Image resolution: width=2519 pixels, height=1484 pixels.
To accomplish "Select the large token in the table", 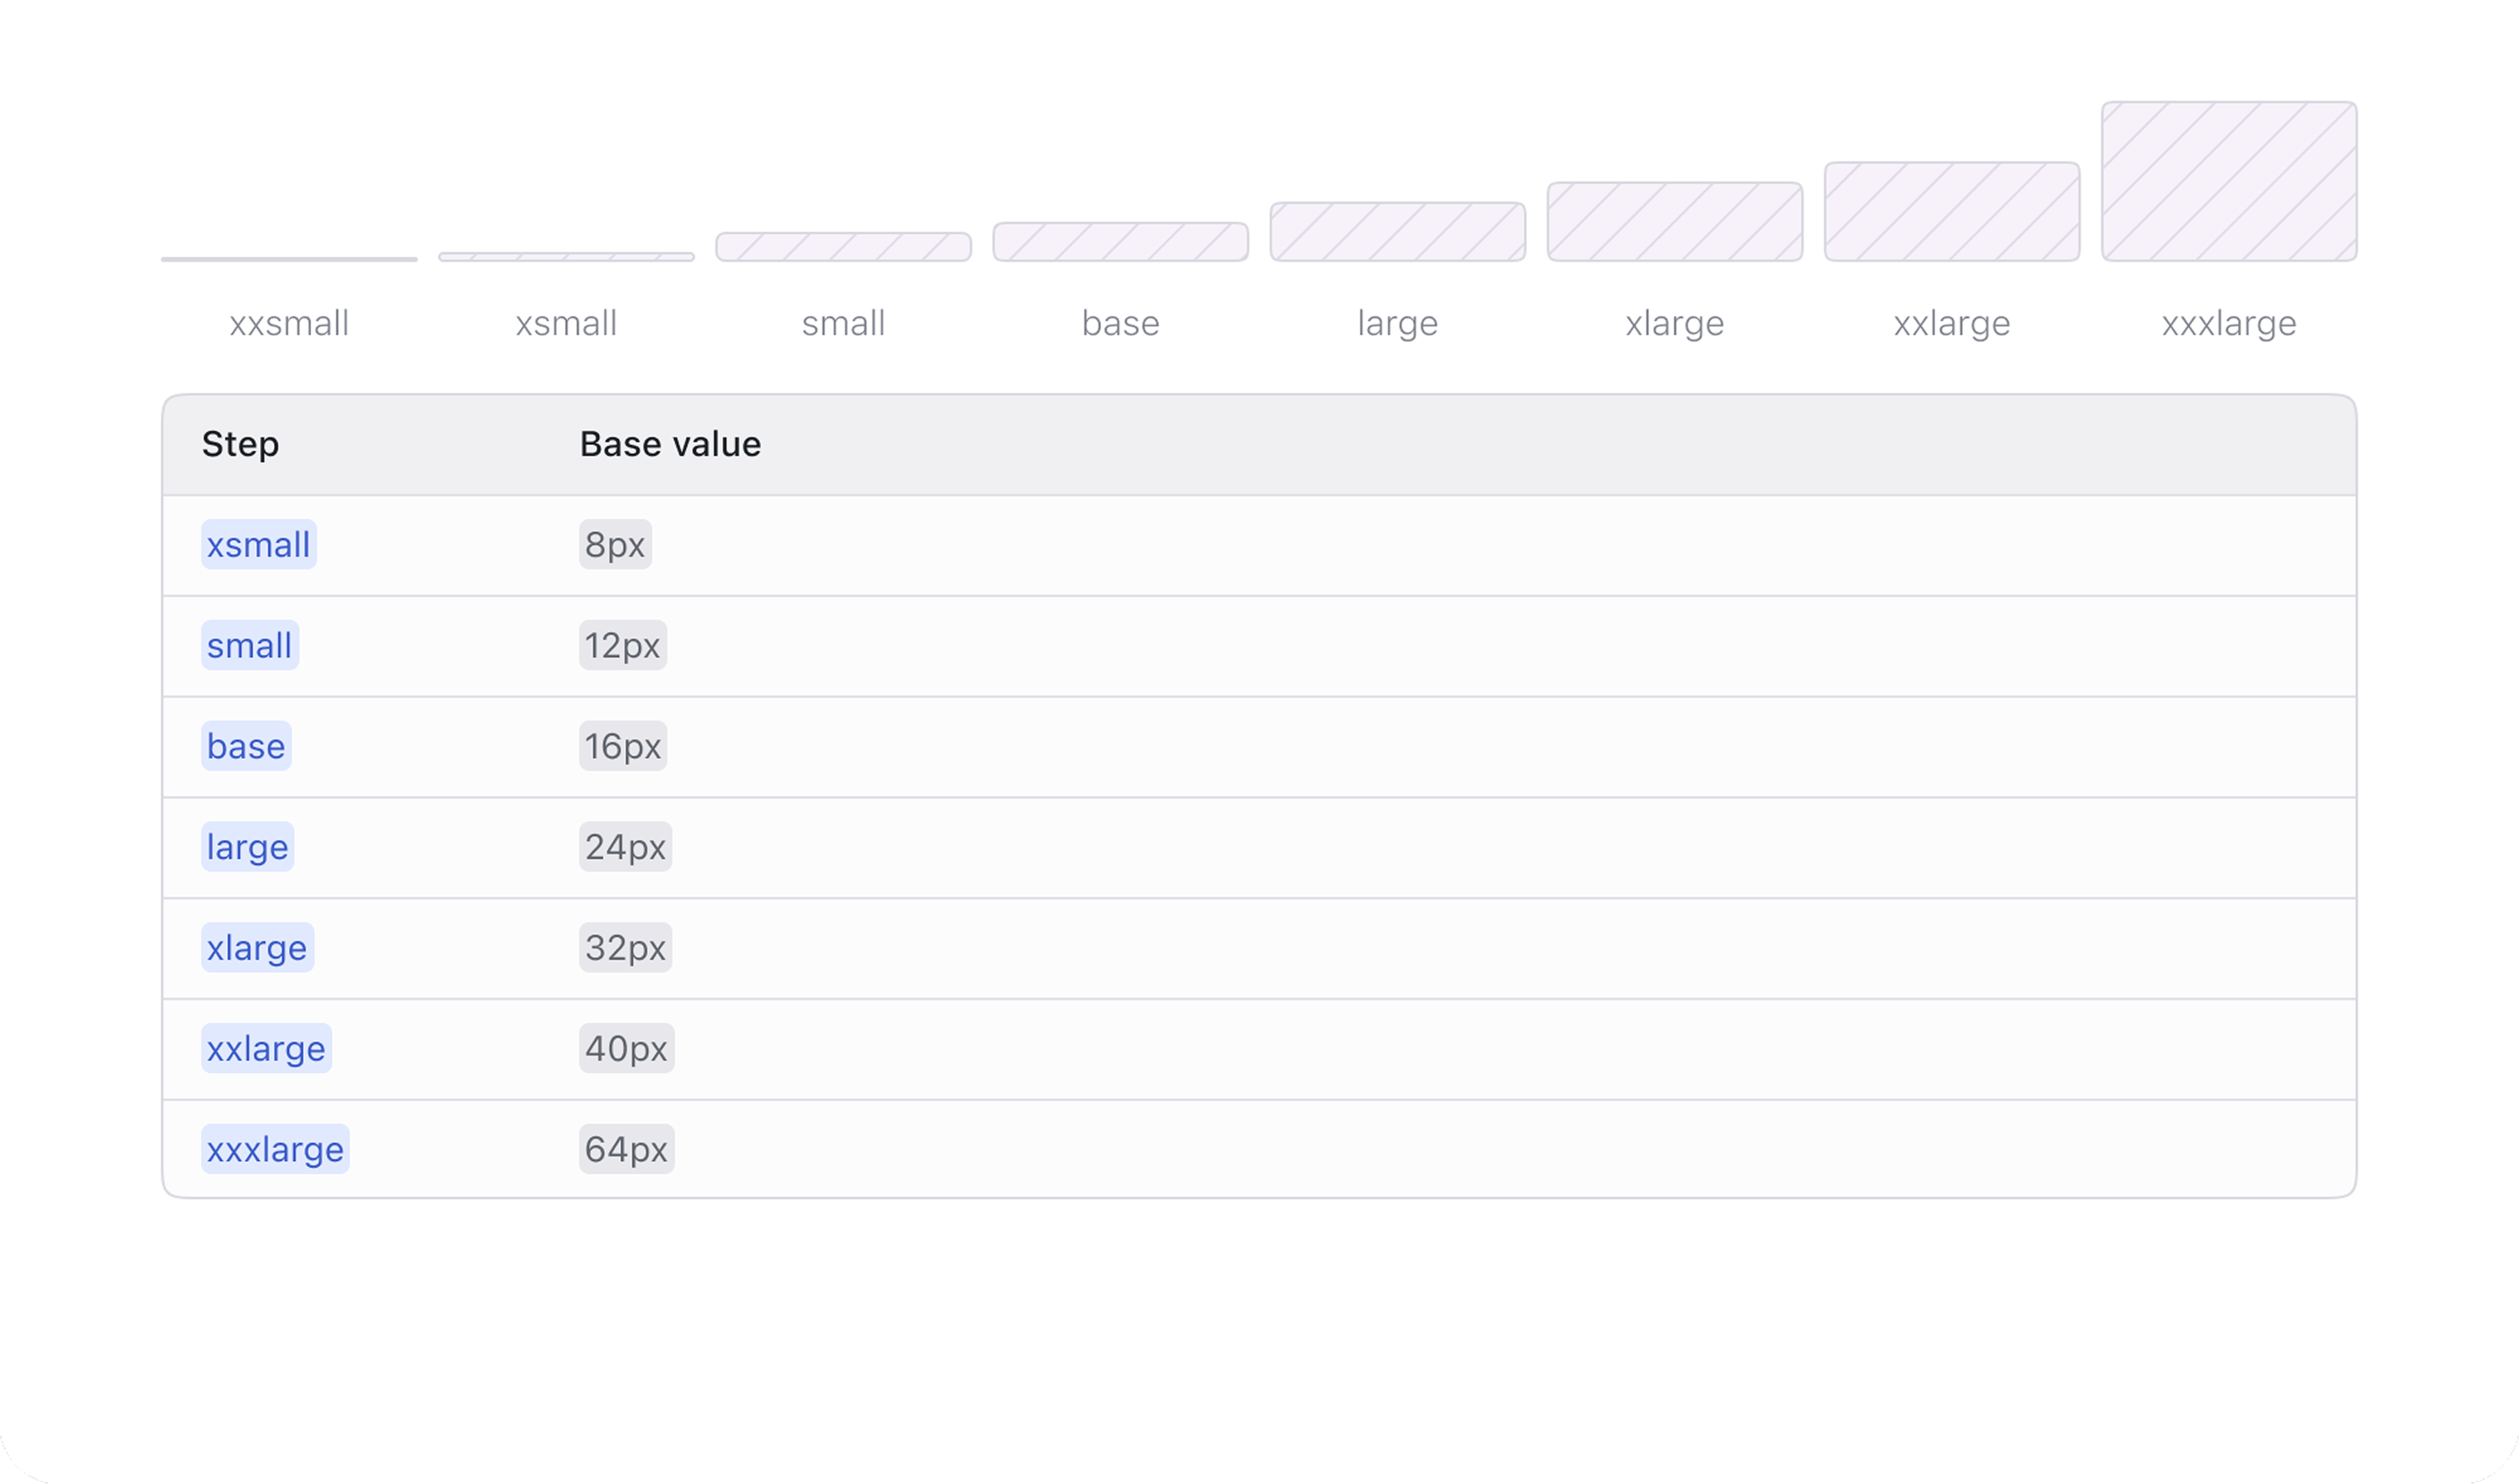I will 247,847.
